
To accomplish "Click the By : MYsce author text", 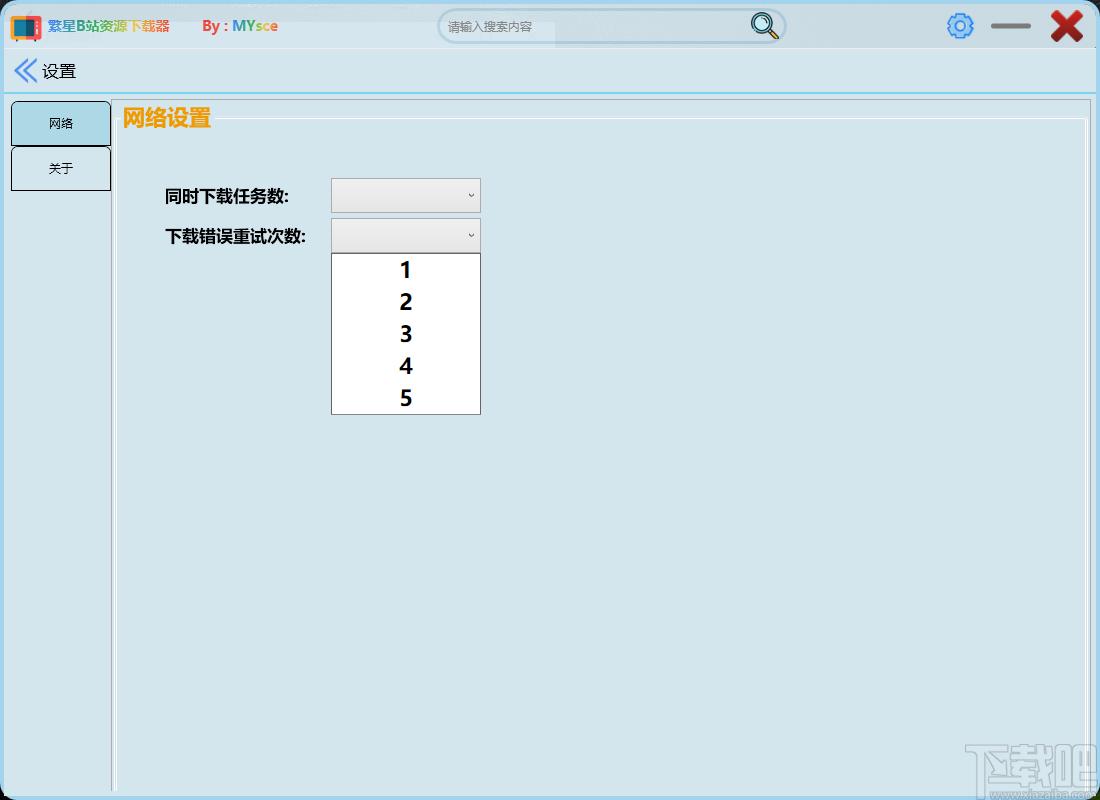I will coord(240,26).
